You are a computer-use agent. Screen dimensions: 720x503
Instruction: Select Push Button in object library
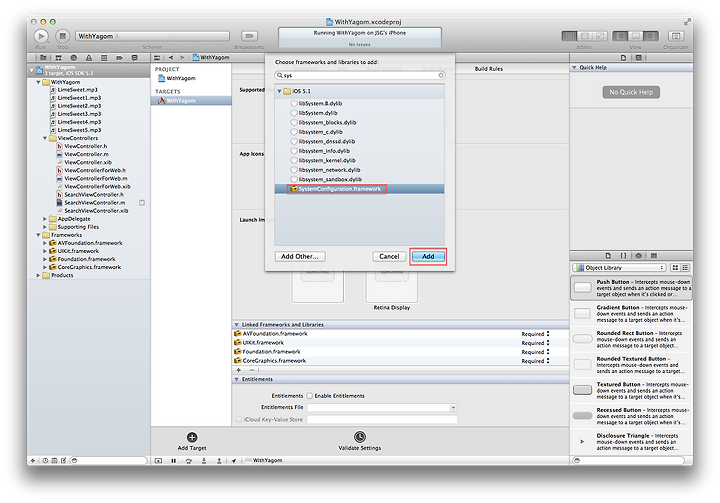[x=631, y=288]
